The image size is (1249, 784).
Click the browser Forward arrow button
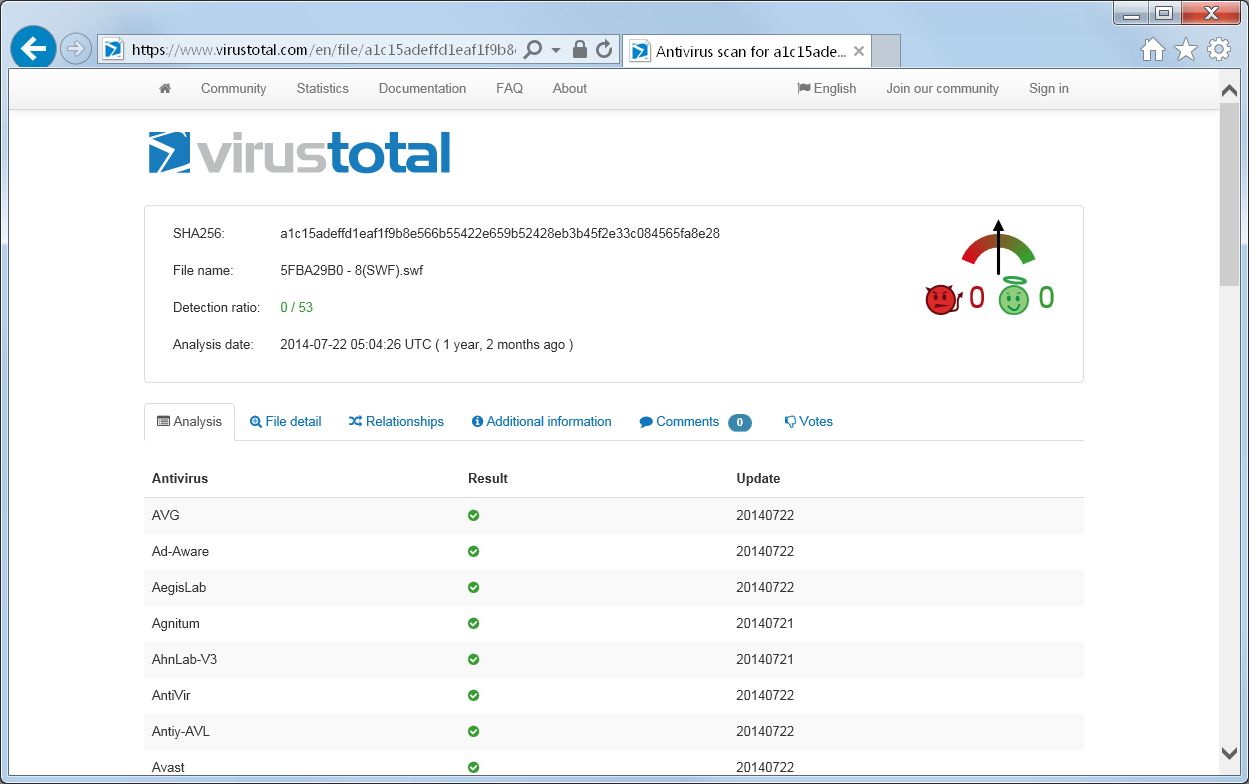[75, 48]
